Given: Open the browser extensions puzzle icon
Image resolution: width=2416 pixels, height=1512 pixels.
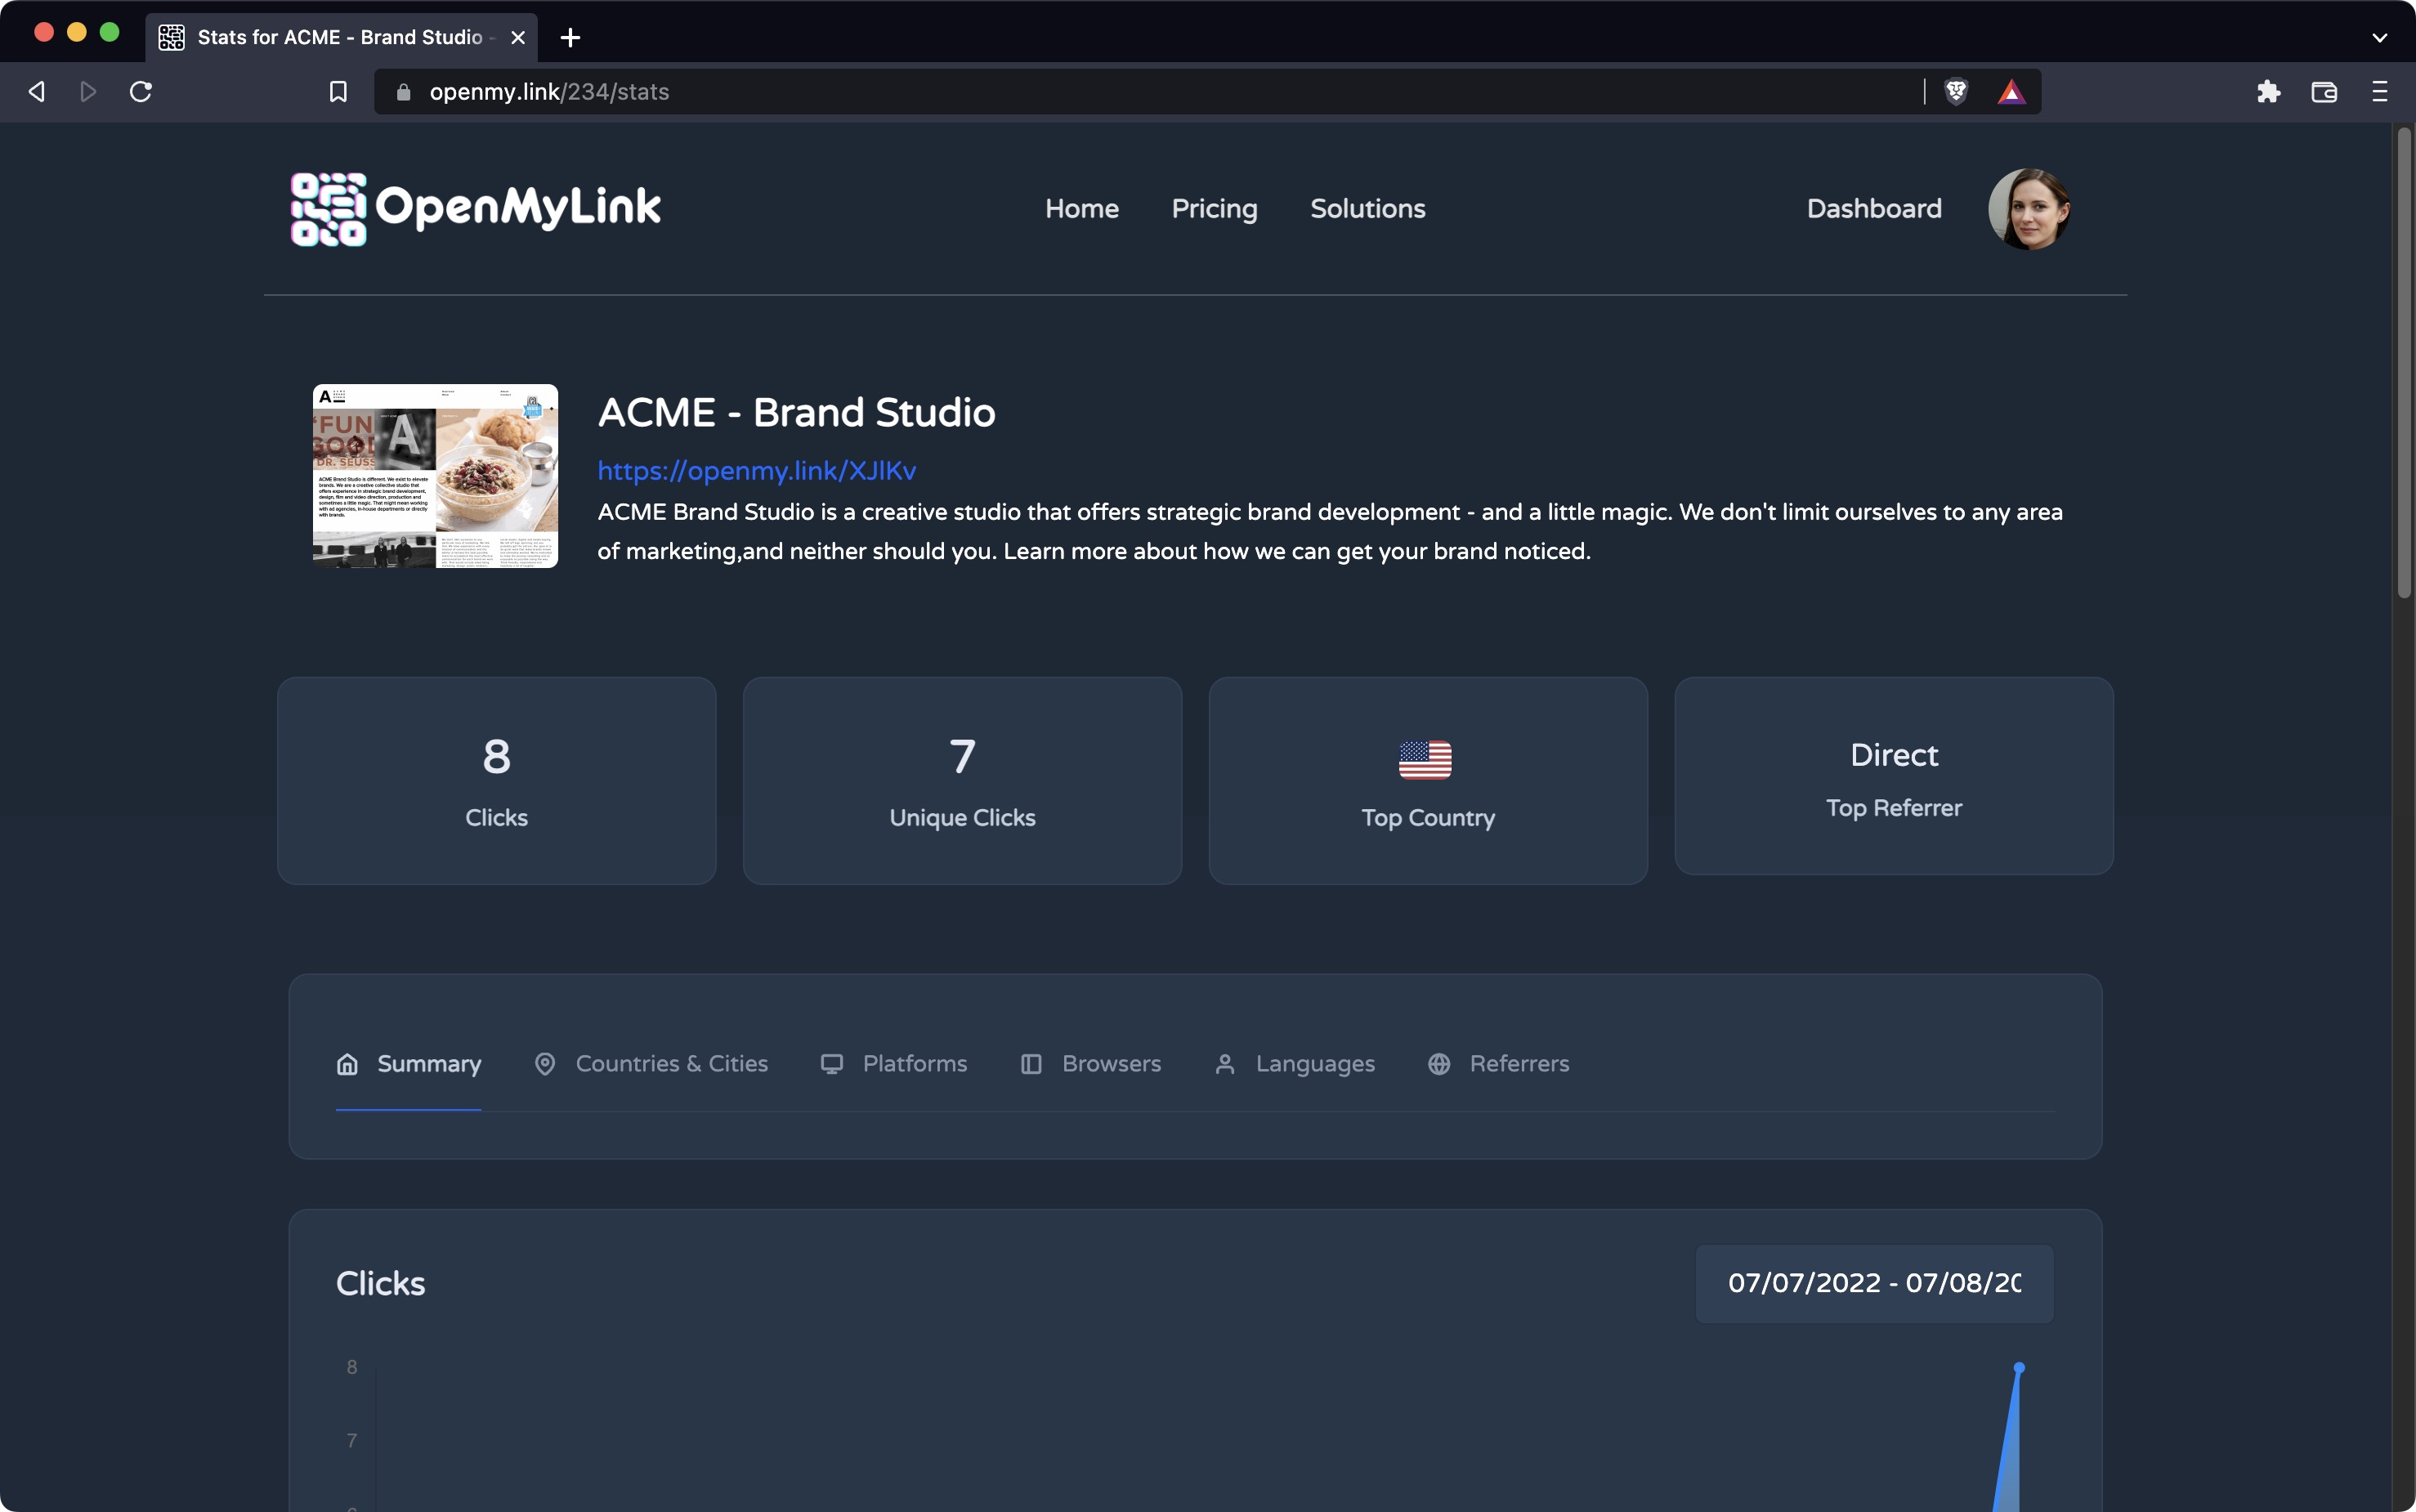Looking at the screenshot, I should click(2268, 92).
